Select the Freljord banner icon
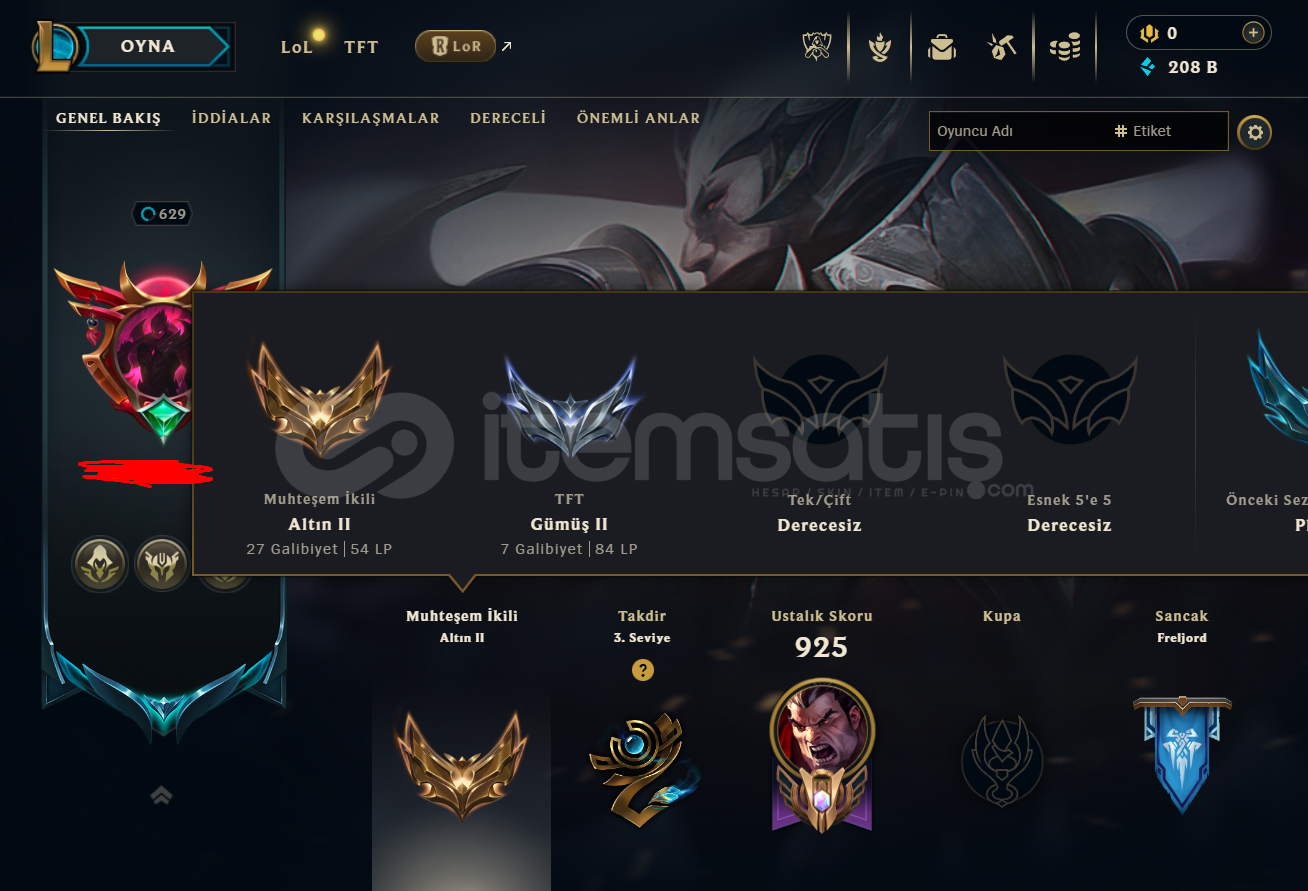 click(x=1182, y=754)
